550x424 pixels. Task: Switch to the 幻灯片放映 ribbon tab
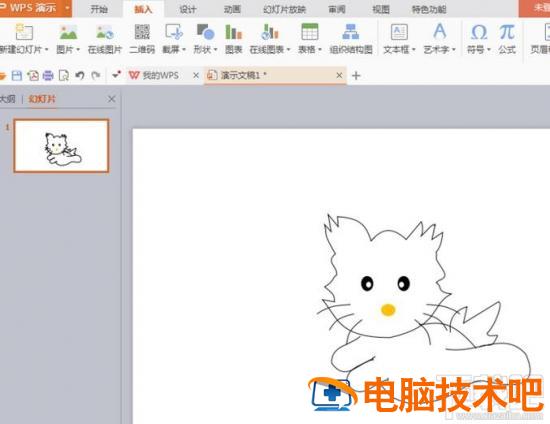pyautogui.click(x=284, y=9)
